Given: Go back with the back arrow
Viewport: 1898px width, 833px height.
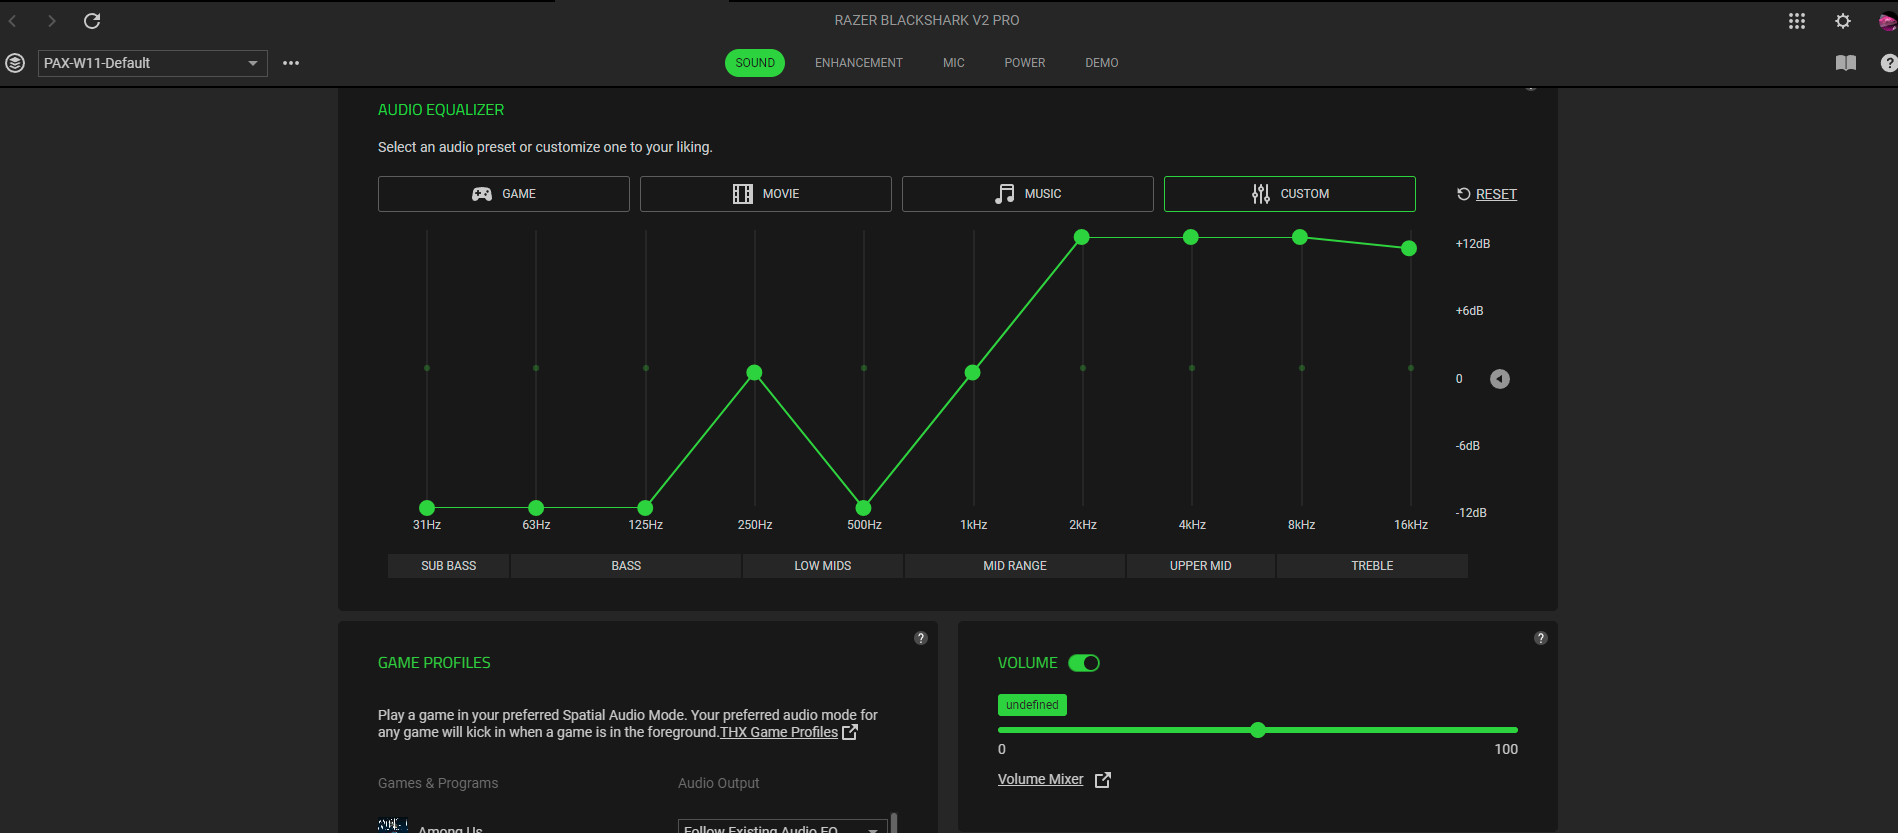Looking at the screenshot, I should click(13, 21).
